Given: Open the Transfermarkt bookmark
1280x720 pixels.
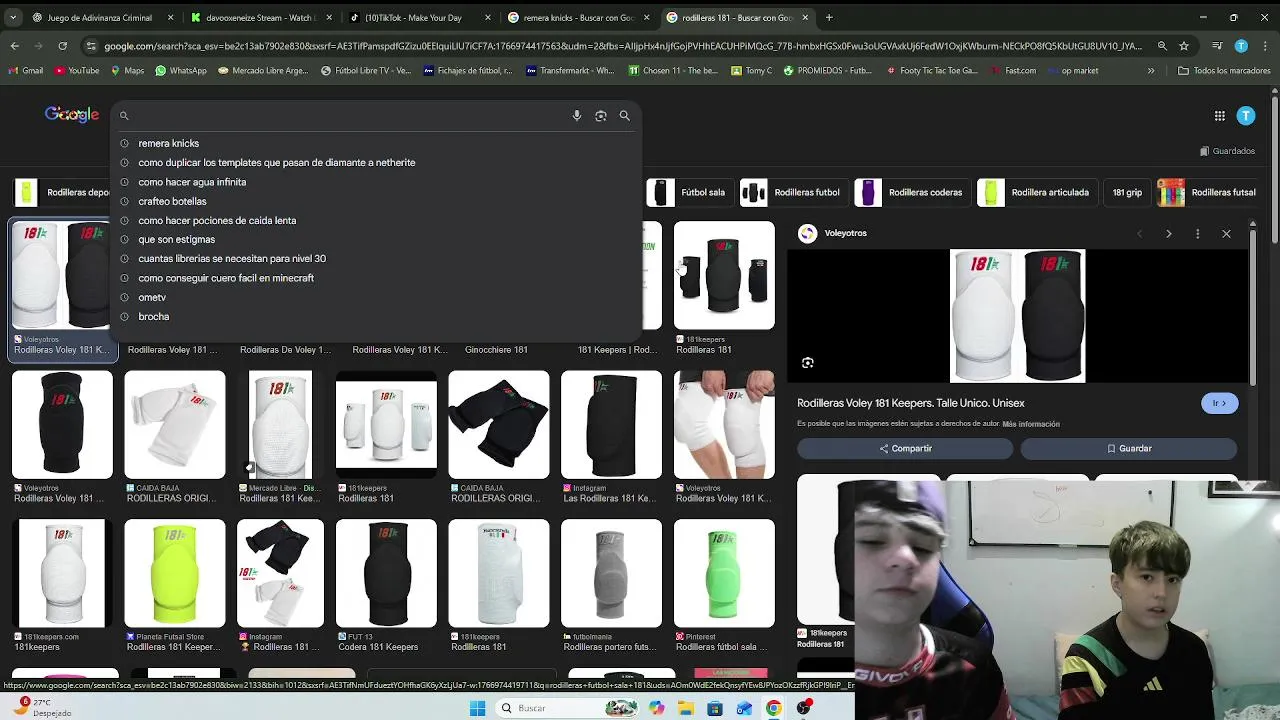Looking at the screenshot, I should tap(570, 71).
